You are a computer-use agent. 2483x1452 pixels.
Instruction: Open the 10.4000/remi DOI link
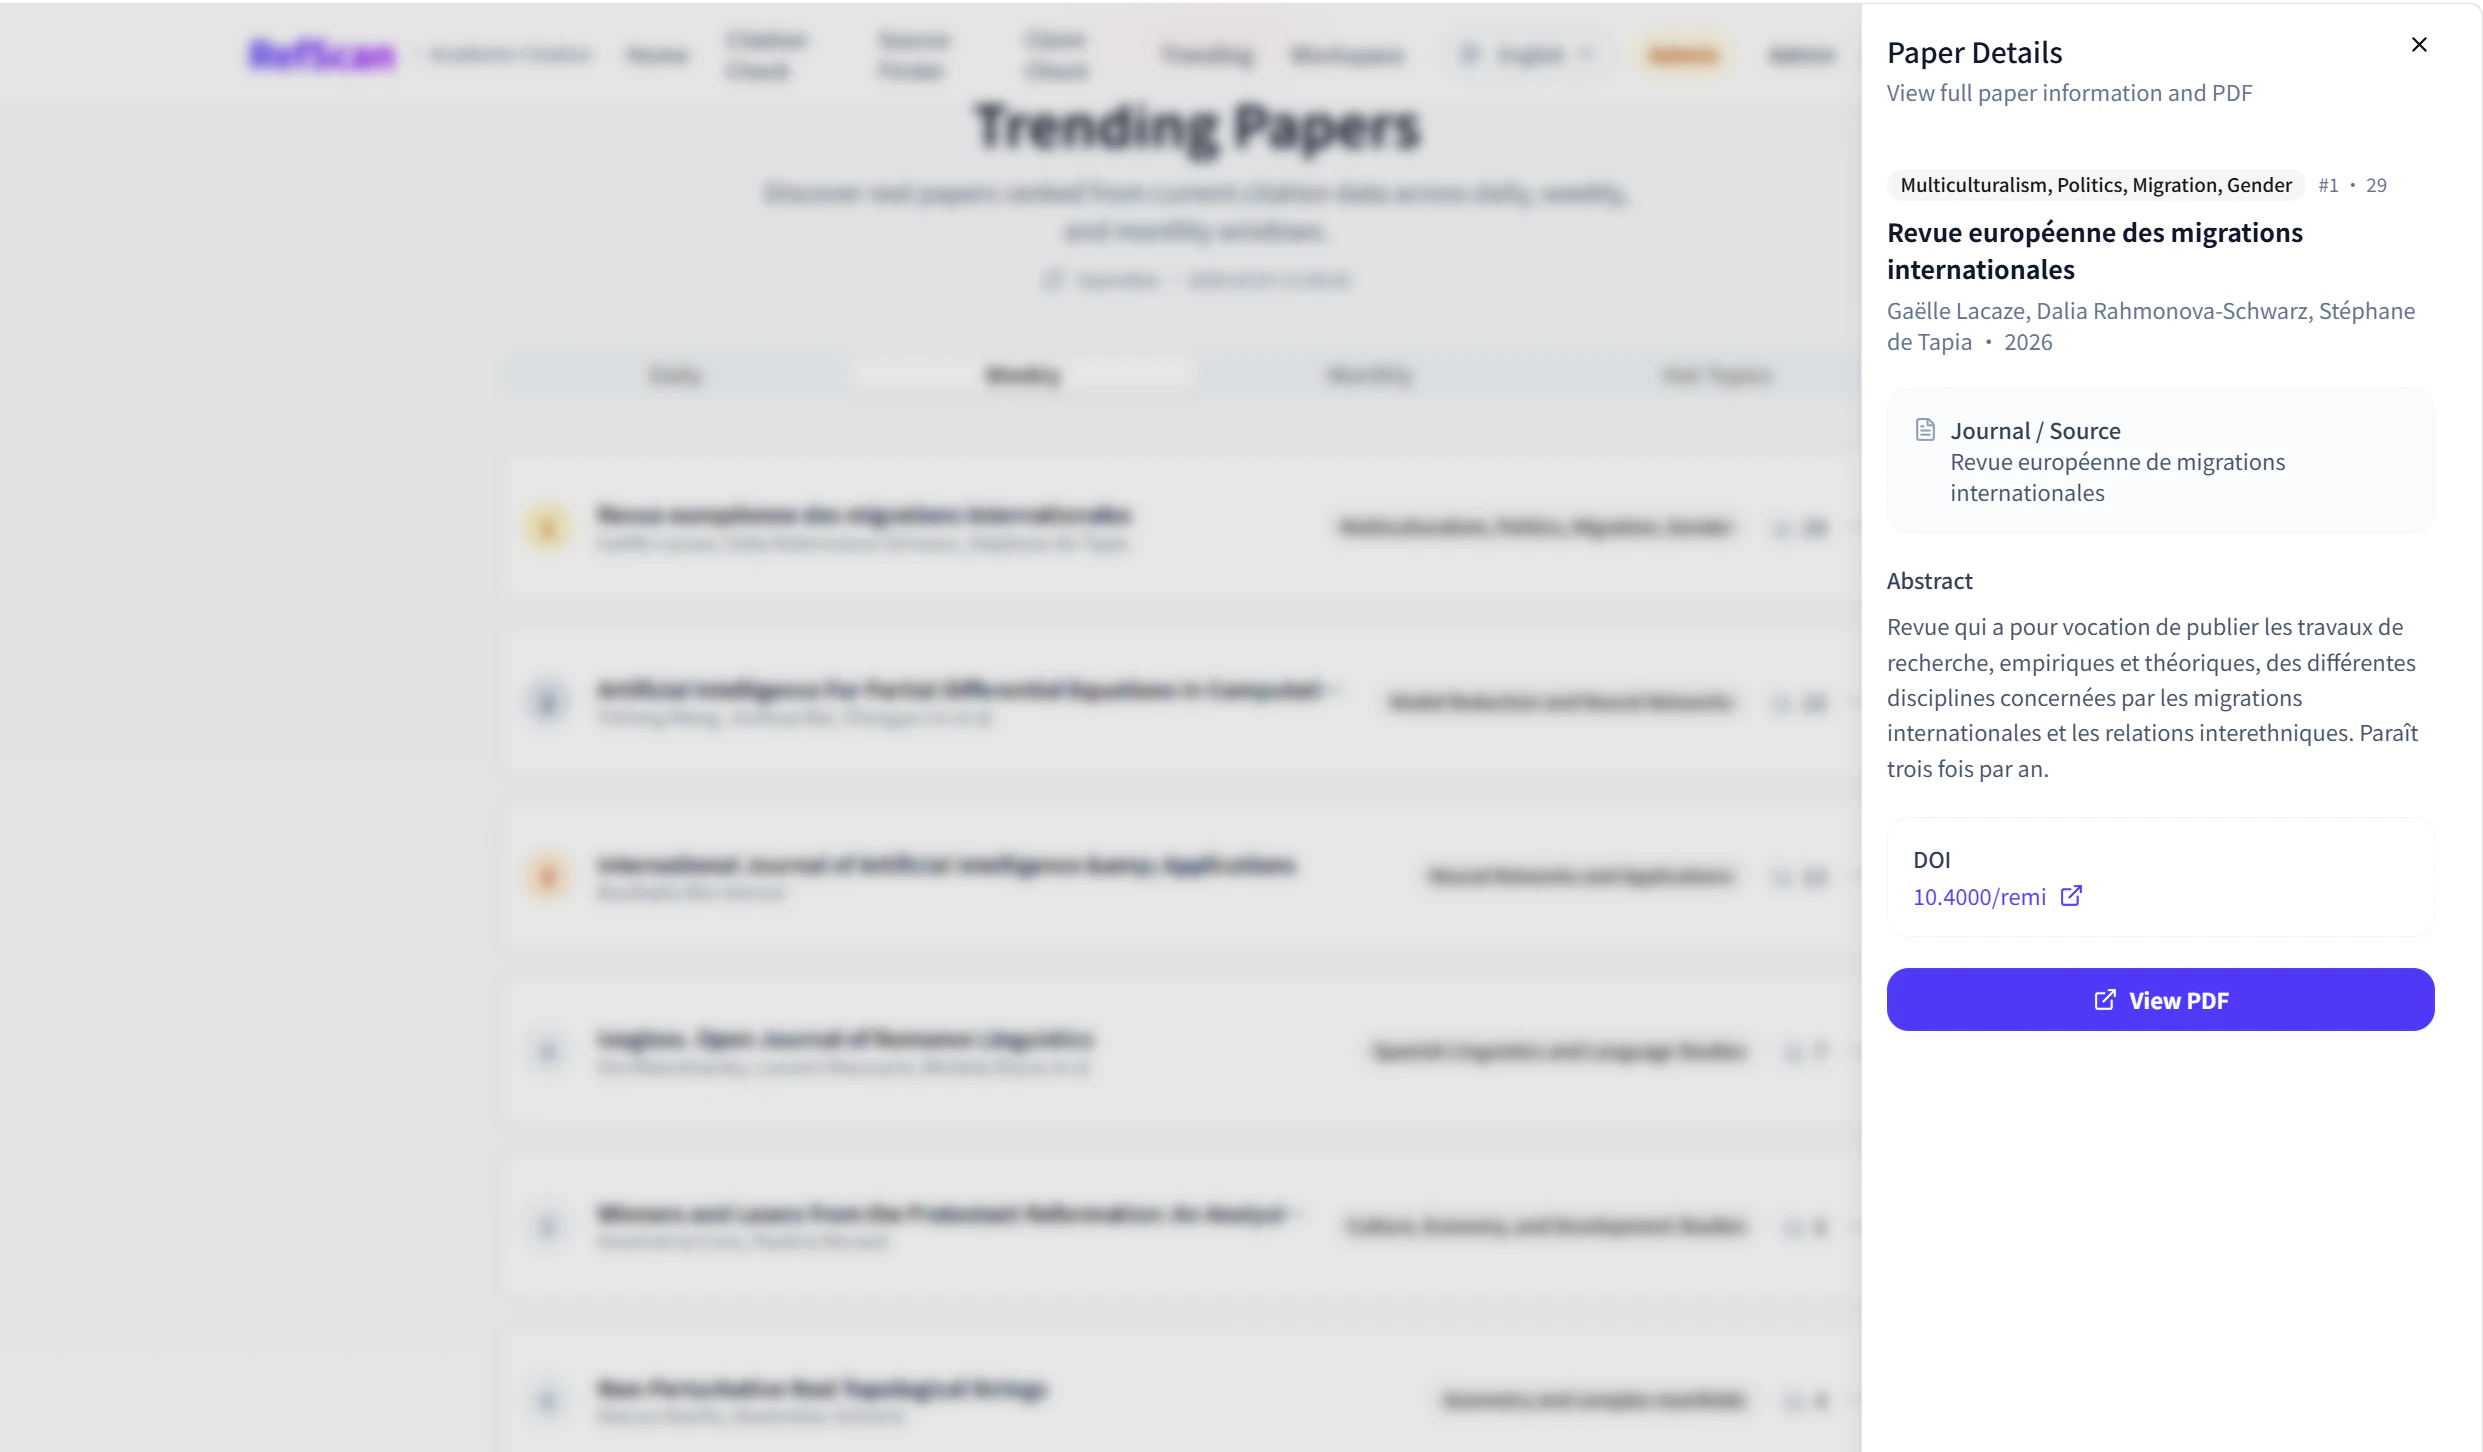click(1979, 897)
